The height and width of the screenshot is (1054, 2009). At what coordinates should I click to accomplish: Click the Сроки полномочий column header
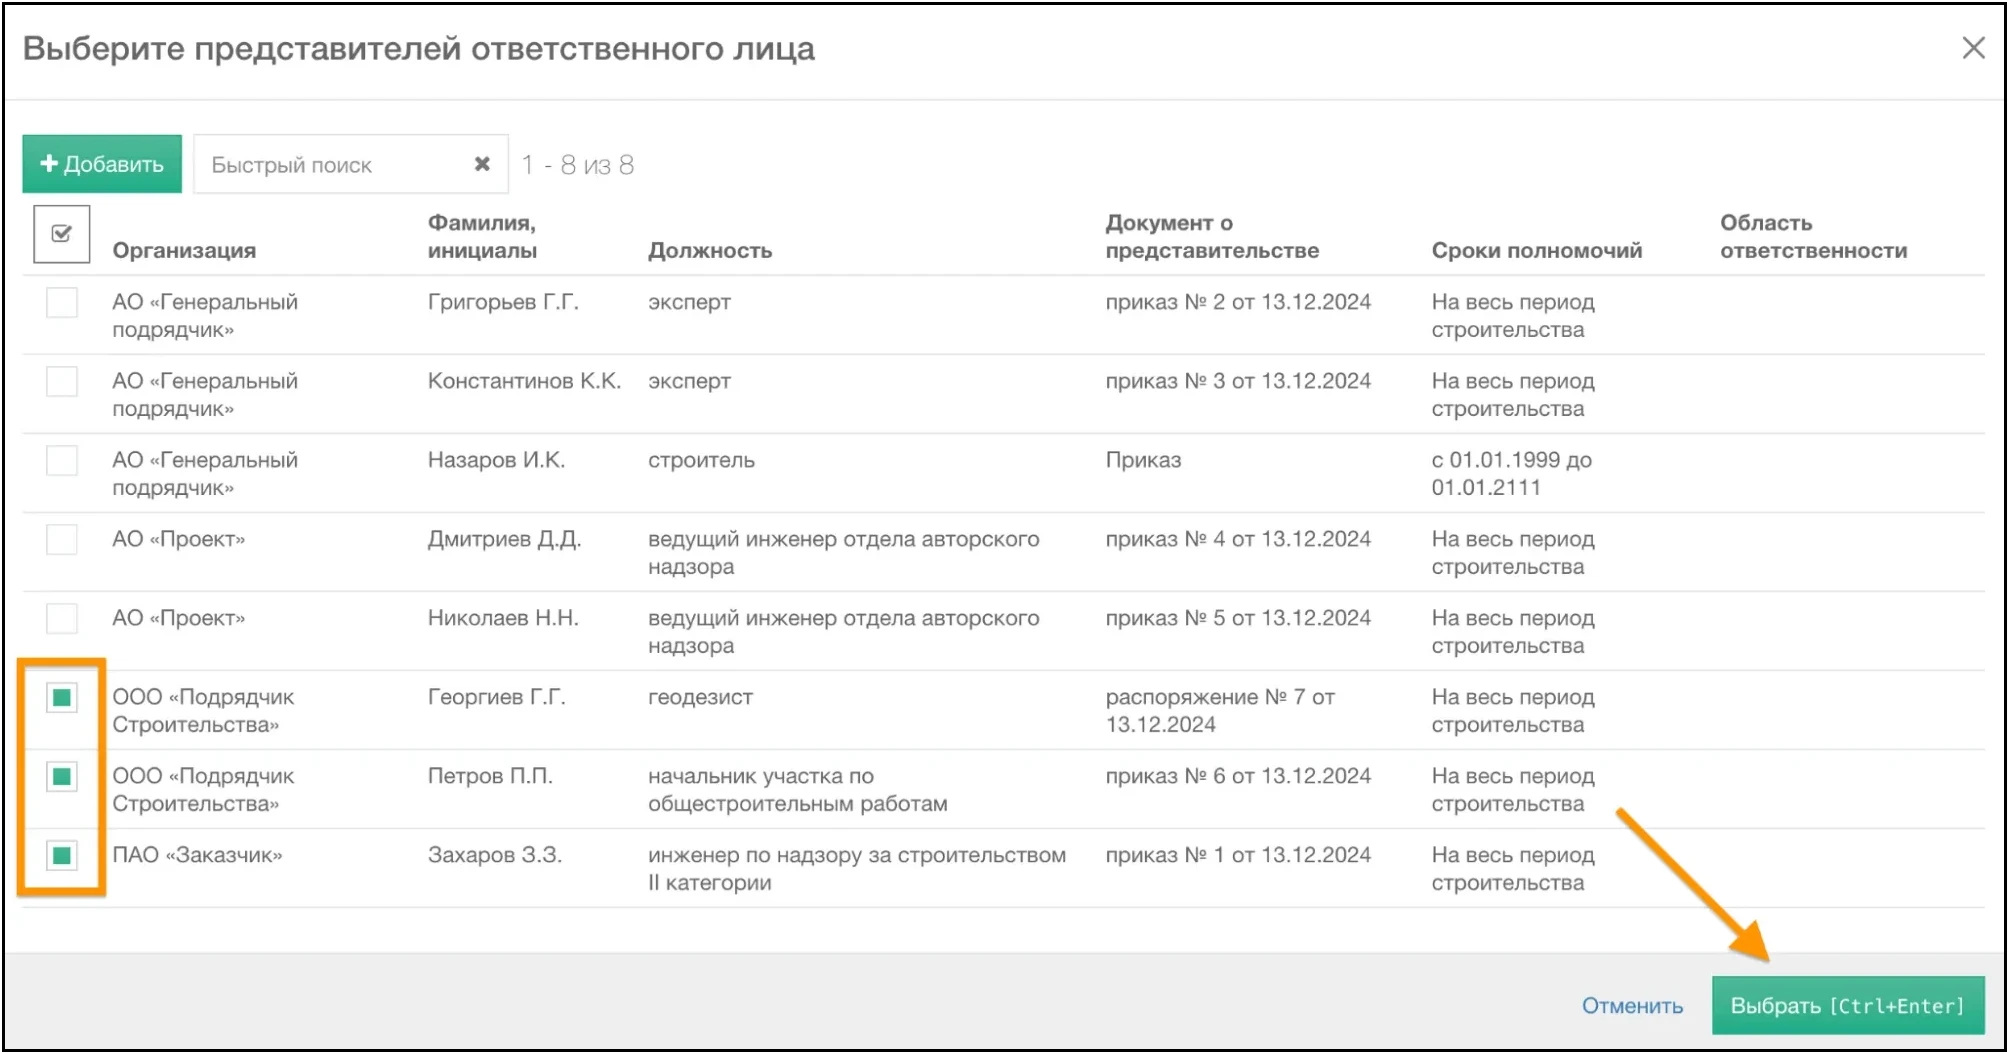(x=1536, y=251)
